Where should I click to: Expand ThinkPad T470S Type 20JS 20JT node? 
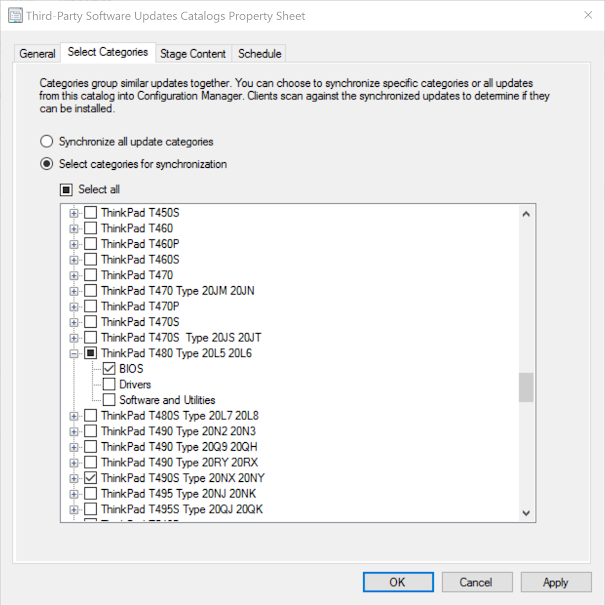click(x=74, y=338)
